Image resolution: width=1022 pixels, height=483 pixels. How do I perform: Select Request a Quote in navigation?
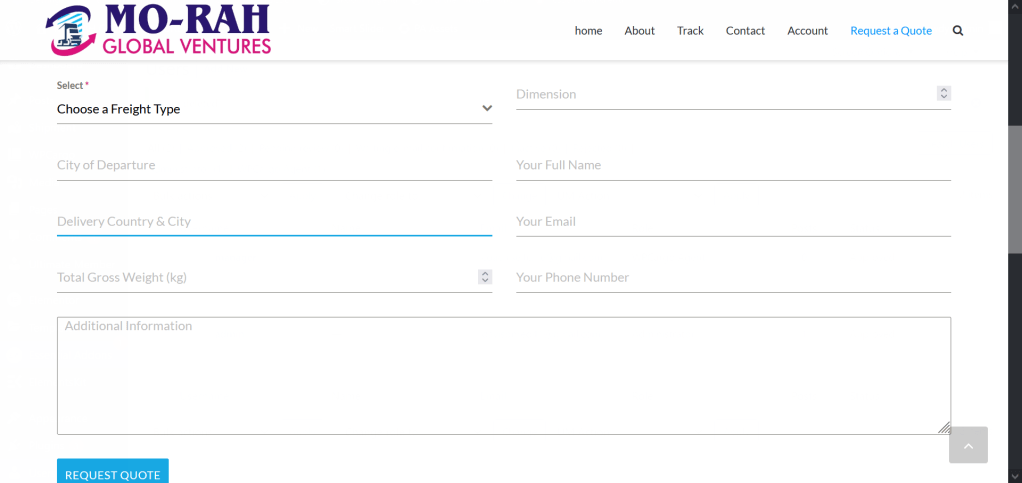[890, 31]
